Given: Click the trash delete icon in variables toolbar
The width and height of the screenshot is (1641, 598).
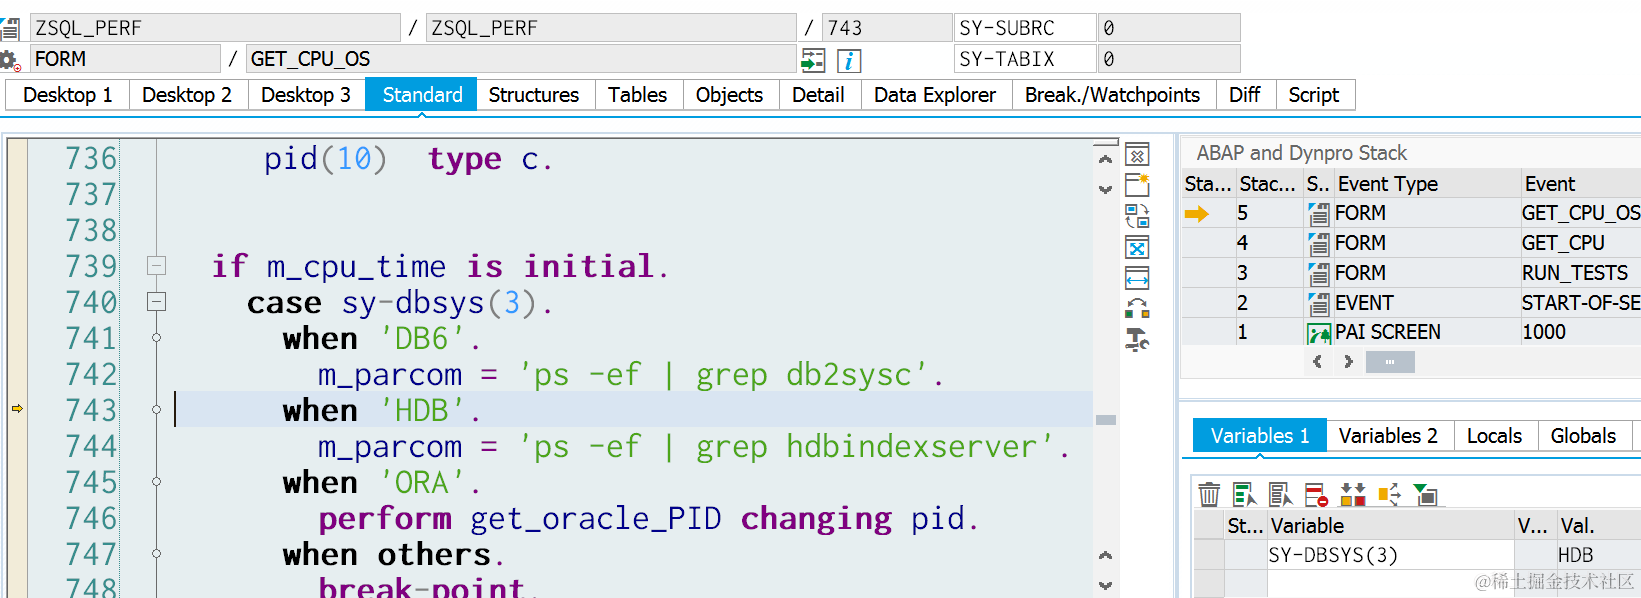Looking at the screenshot, I should coord(1209,494).
